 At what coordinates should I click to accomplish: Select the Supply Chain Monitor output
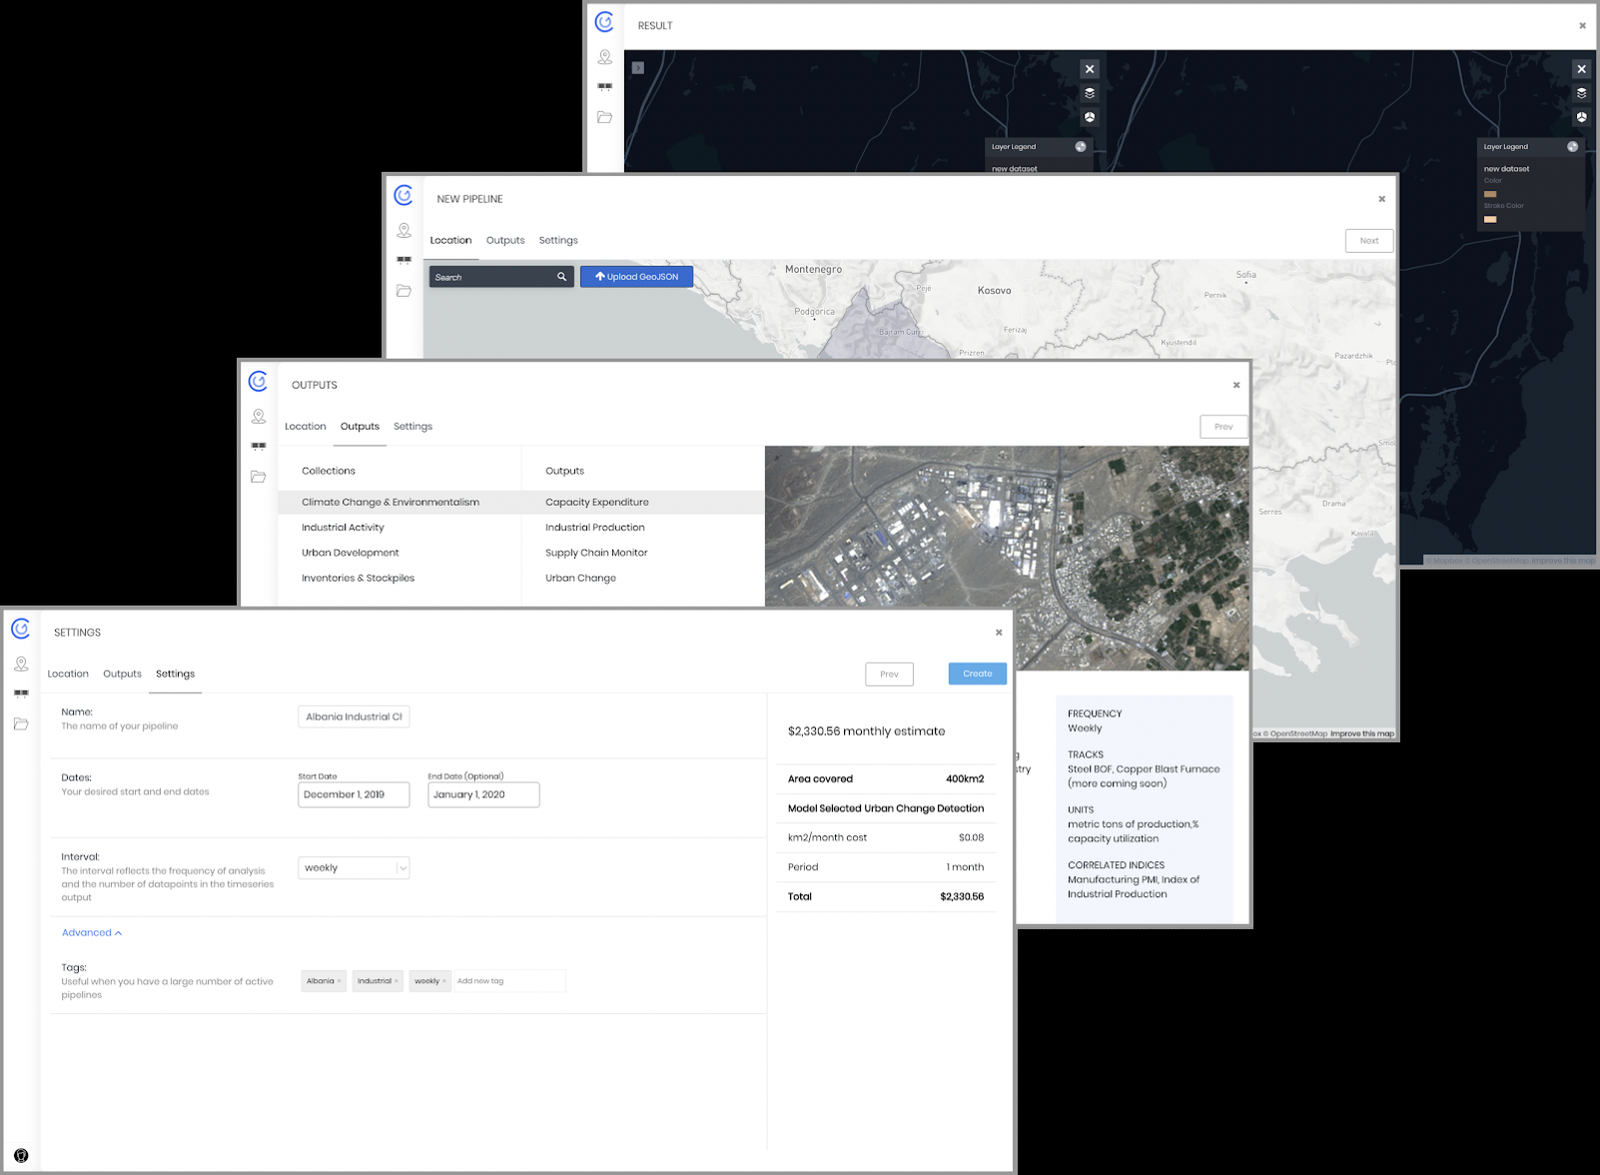596,553
